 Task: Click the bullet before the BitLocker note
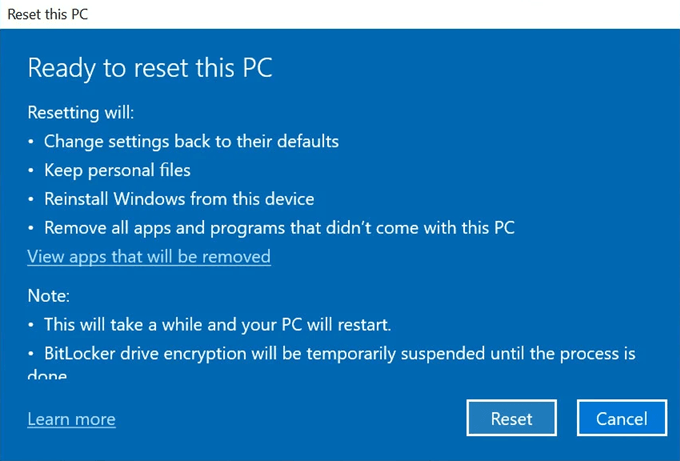(31, 355)
